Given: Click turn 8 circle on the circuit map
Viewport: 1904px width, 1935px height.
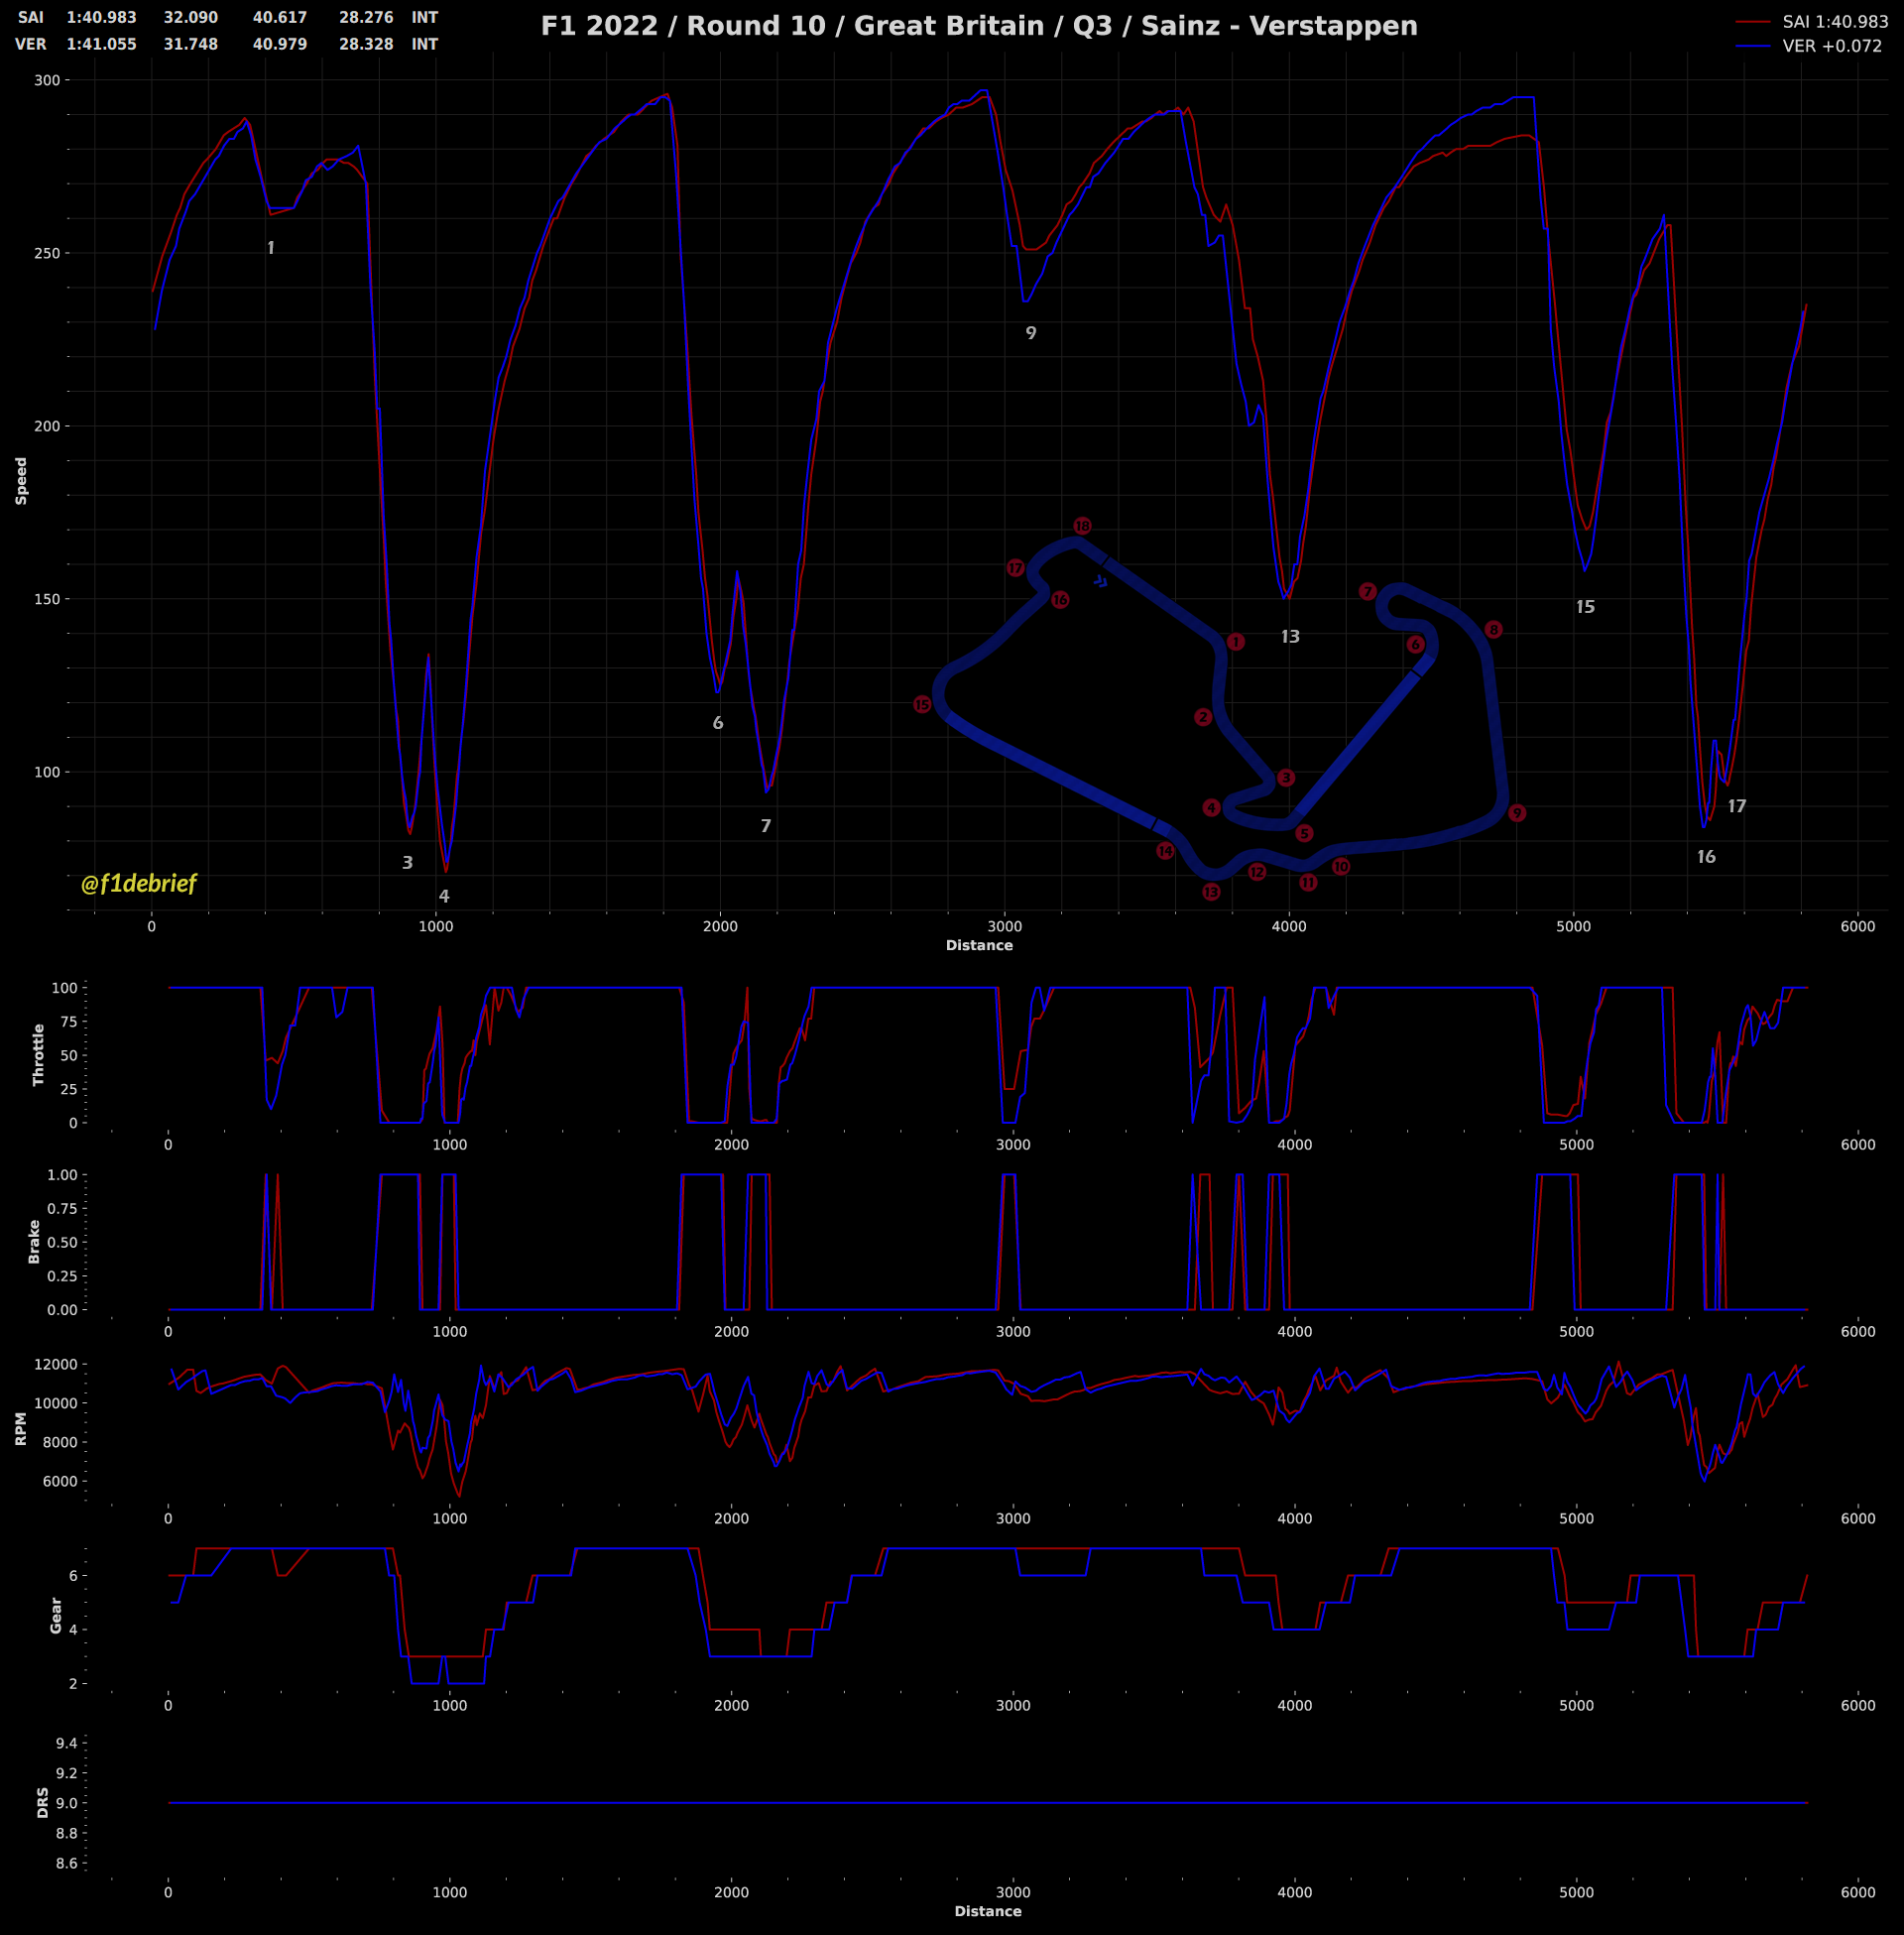Looking at the screenshot, I should (1493, 630).
